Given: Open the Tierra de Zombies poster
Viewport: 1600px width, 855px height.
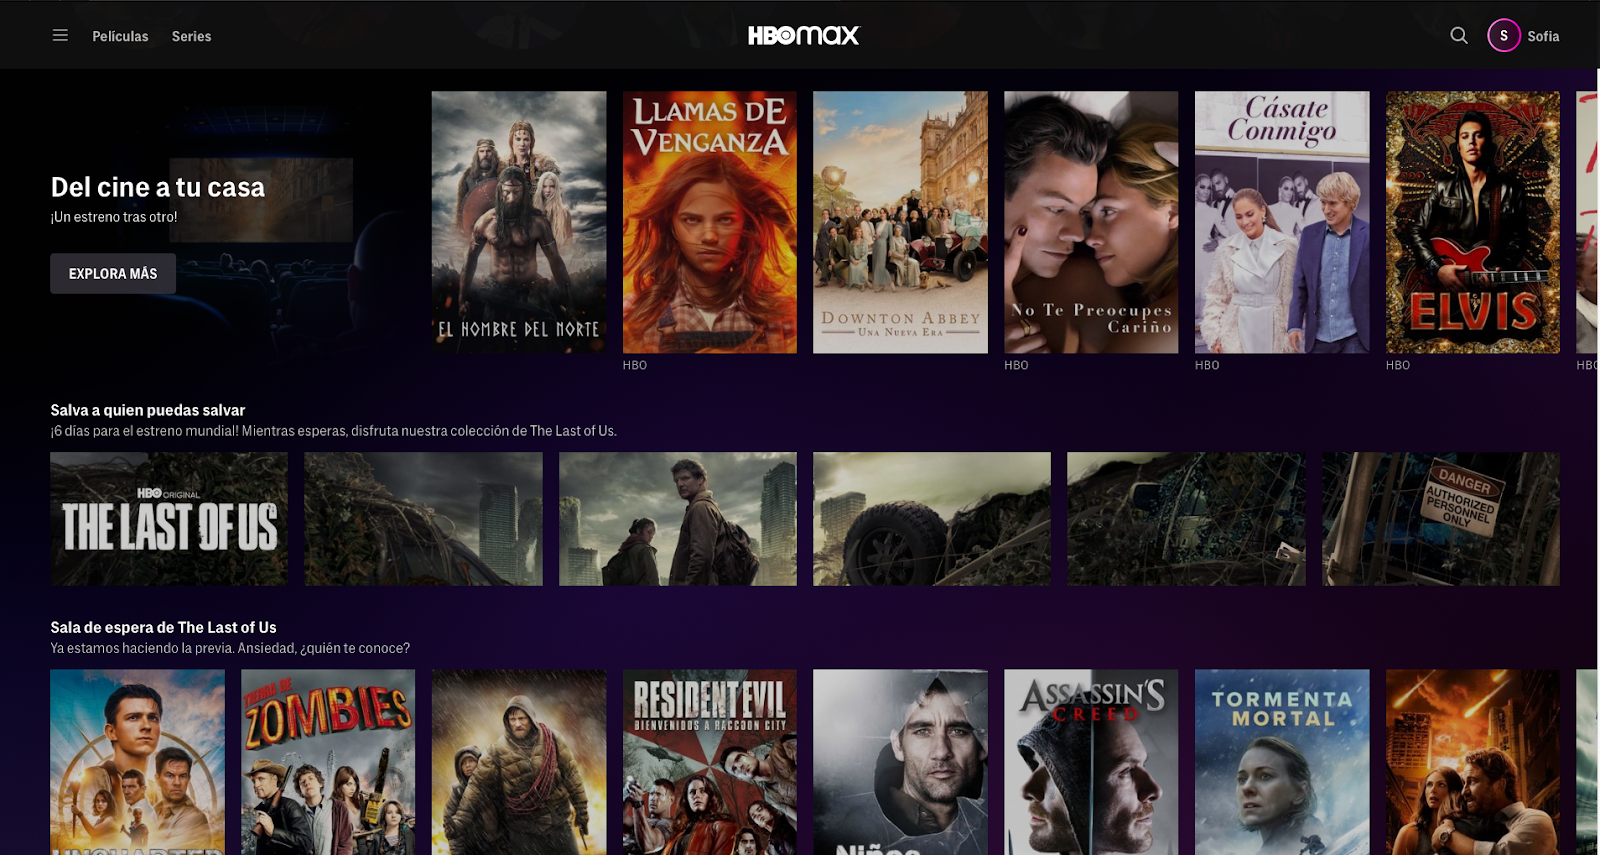Looking at the screenshot, I should [x=328, y=762].
